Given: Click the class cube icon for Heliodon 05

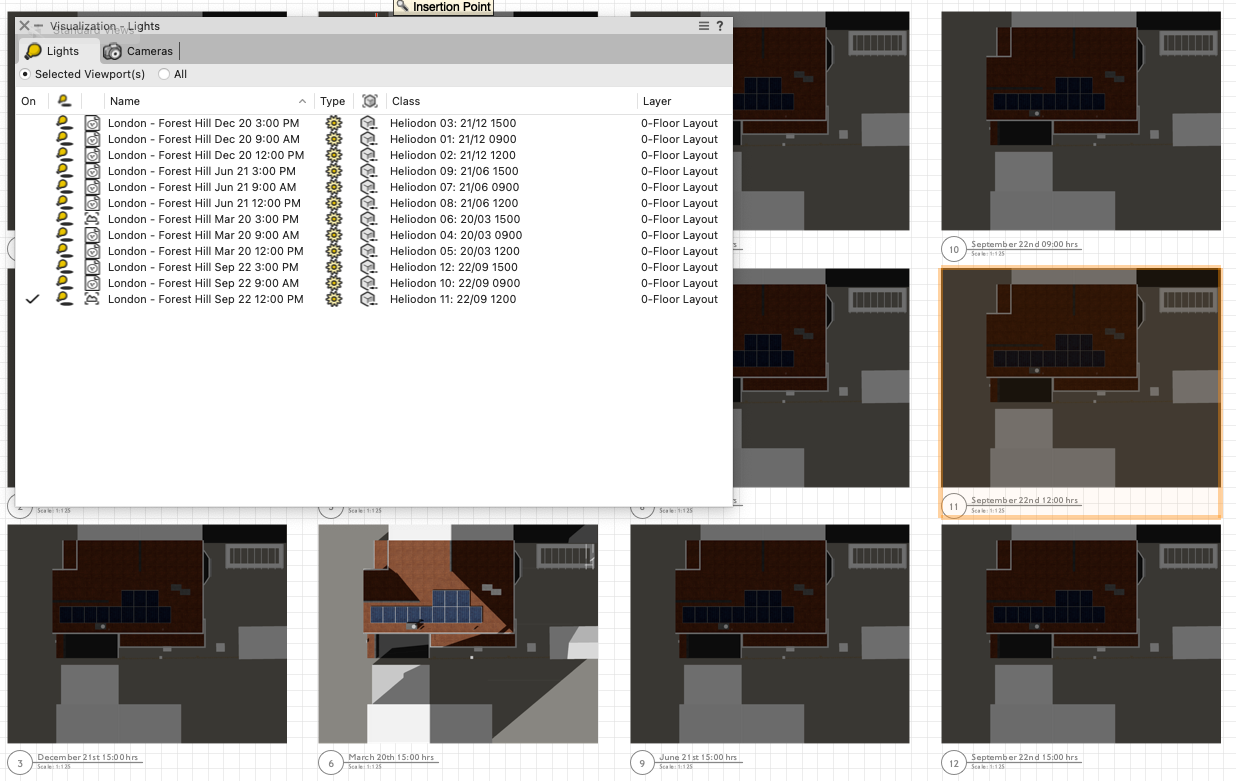Looking at the screenshot, I should 369,251.
